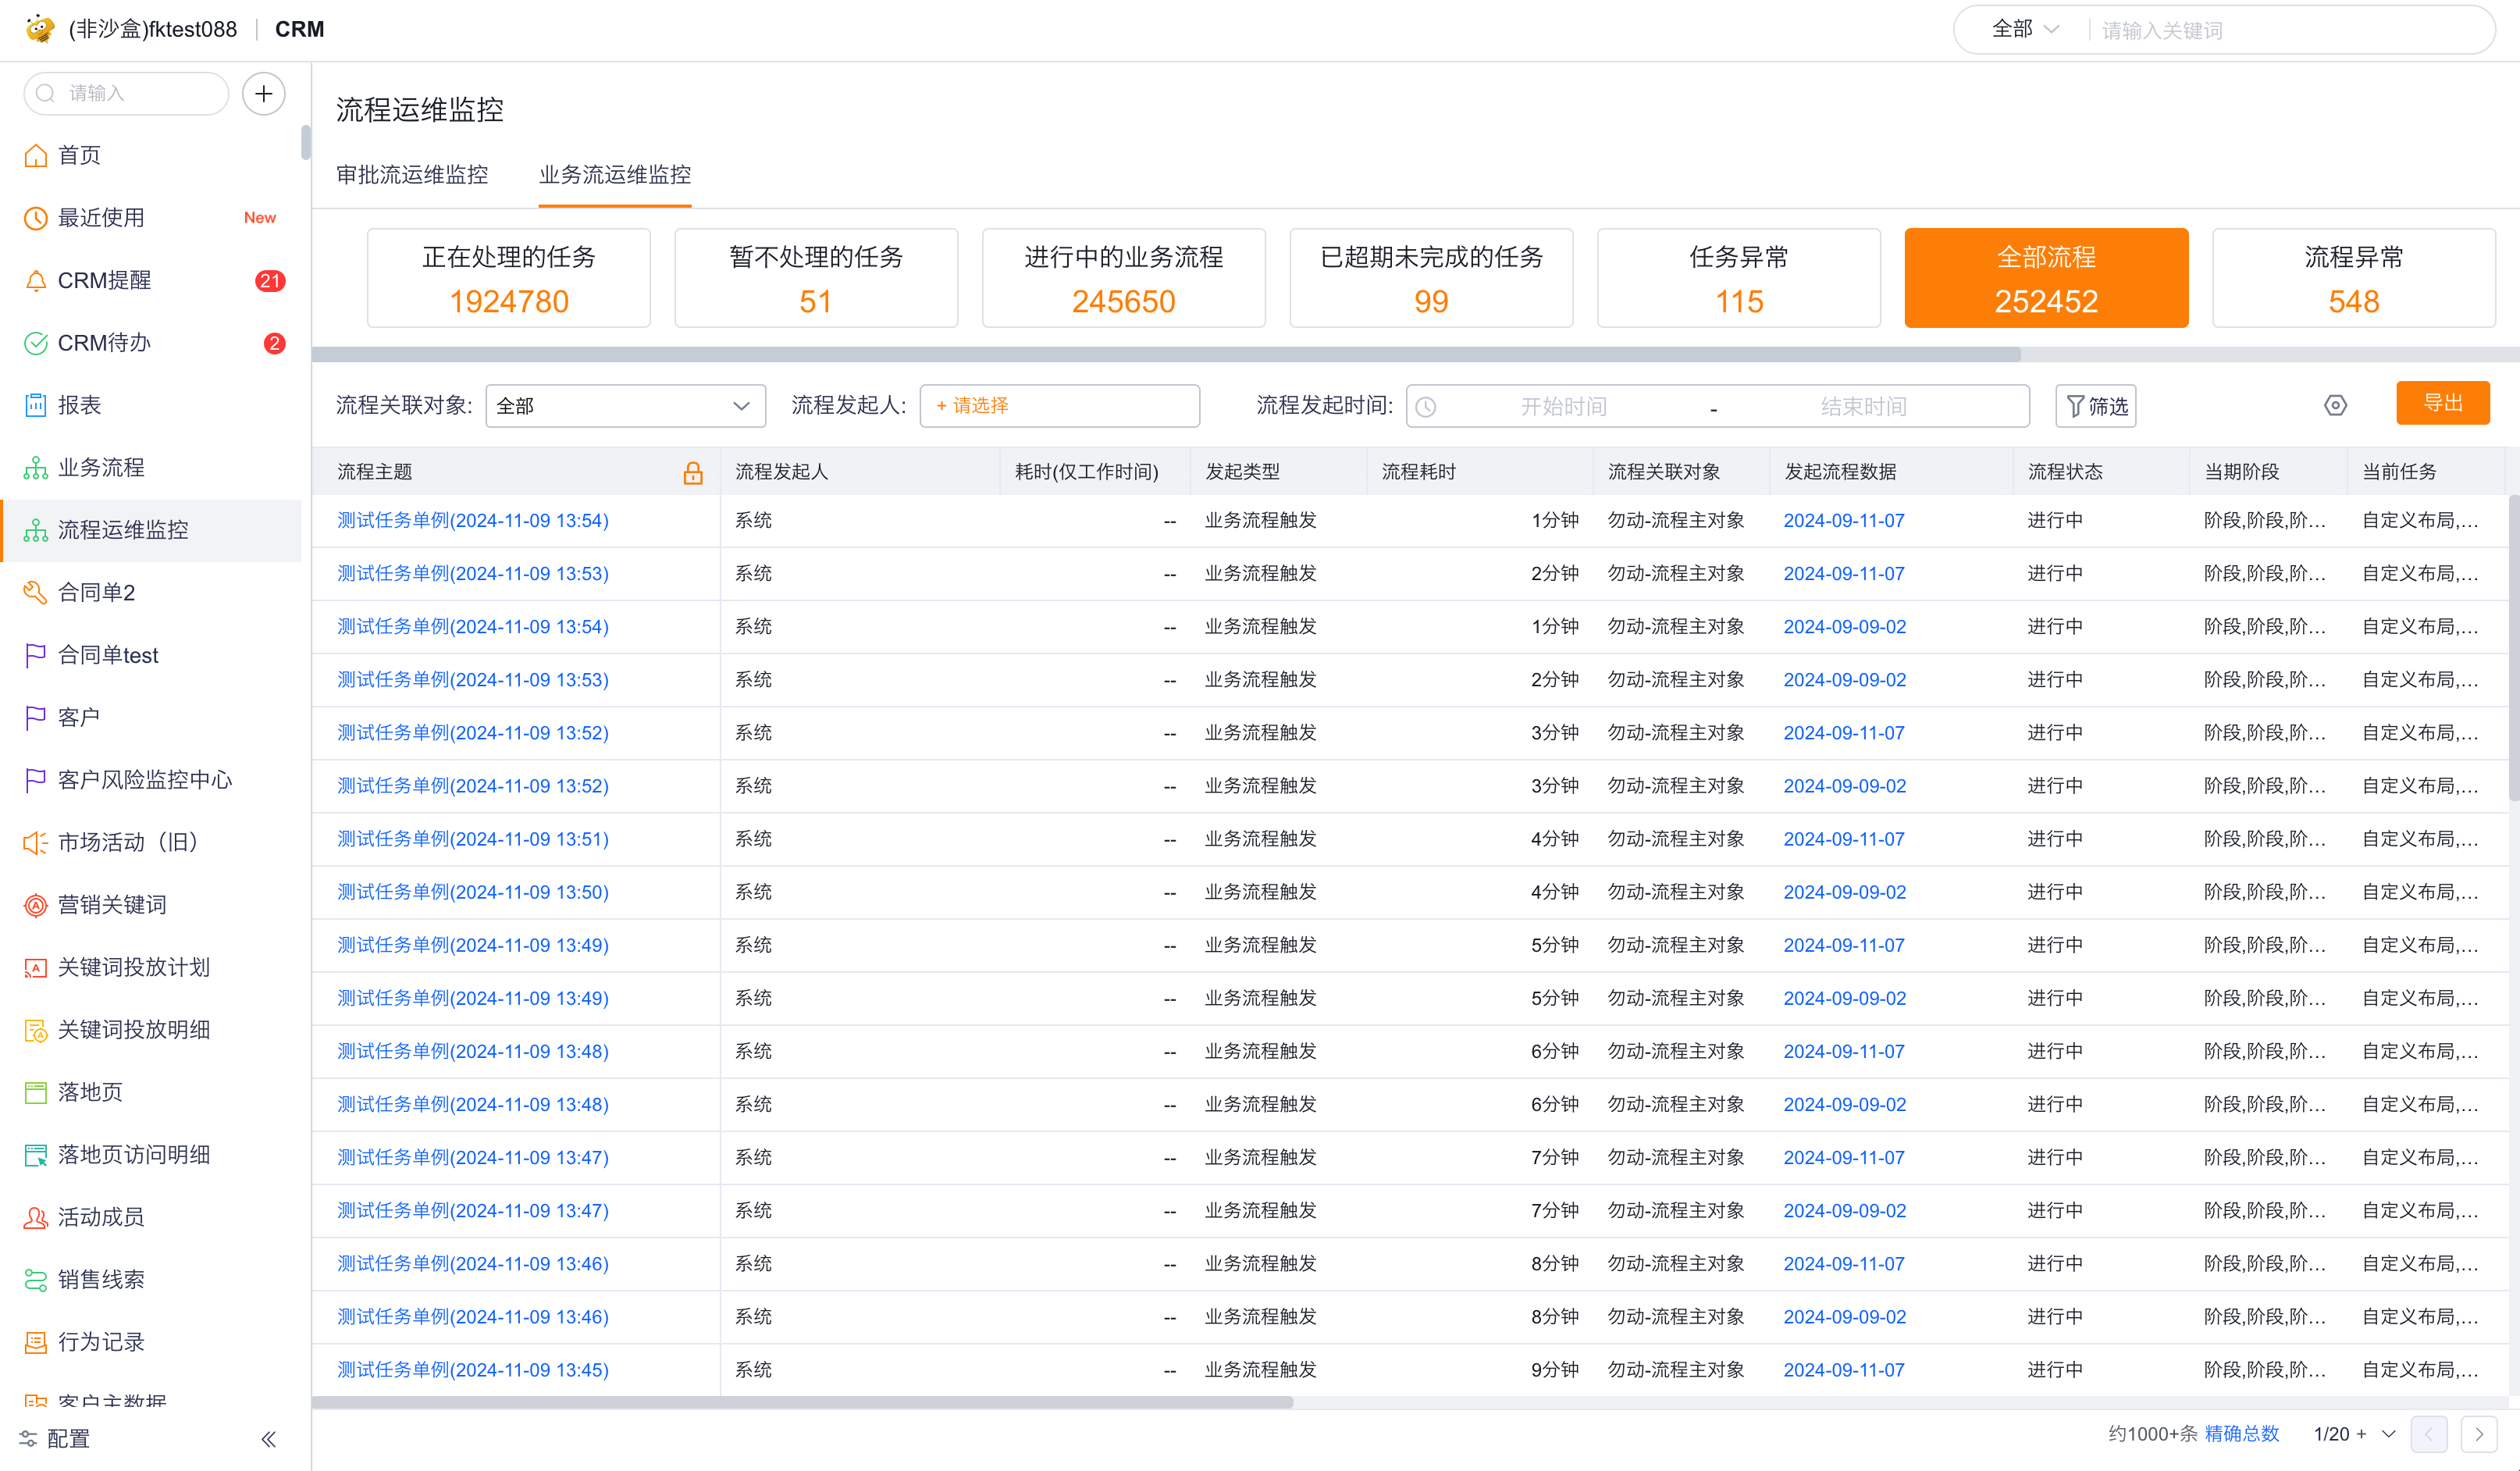The height and width of the screenshot is (1471, 2520).
Task: Click the 导出 export button
Action: (x=2444, y=403)
